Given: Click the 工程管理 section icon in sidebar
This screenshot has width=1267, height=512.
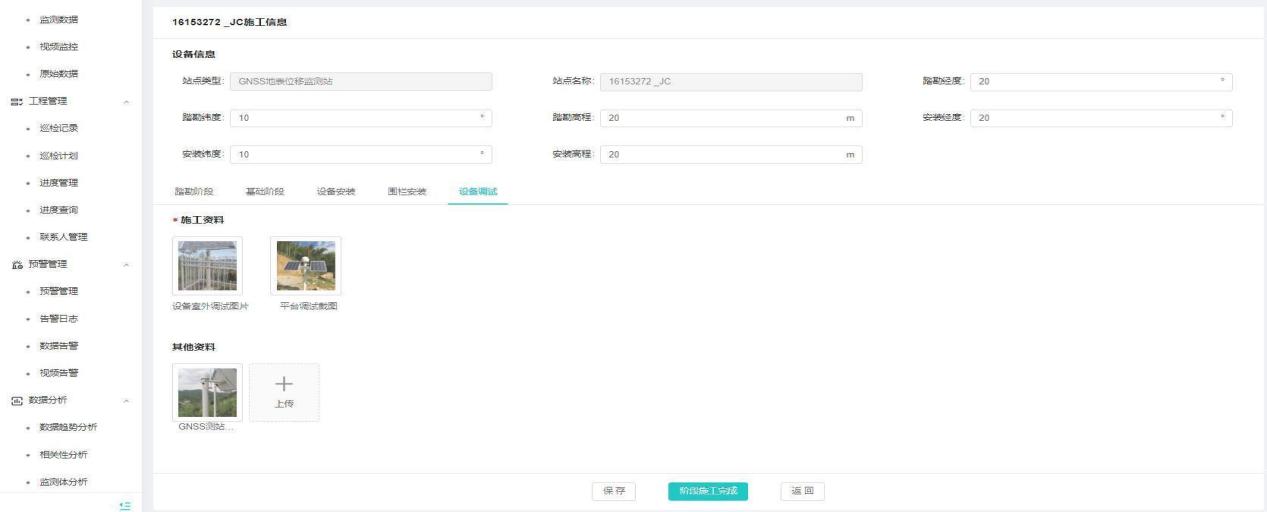Looking at the screenshot, I should pos(15,101).
